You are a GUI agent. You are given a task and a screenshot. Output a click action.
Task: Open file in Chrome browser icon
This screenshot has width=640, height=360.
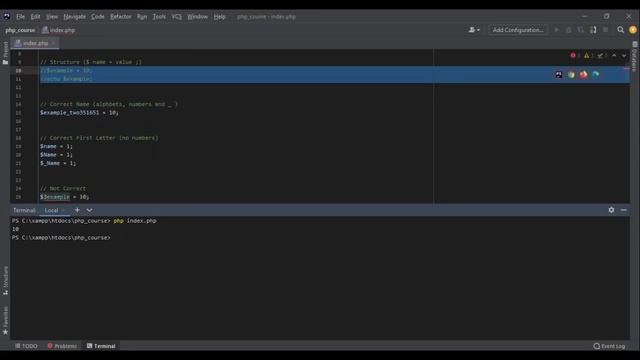point(571,74)
